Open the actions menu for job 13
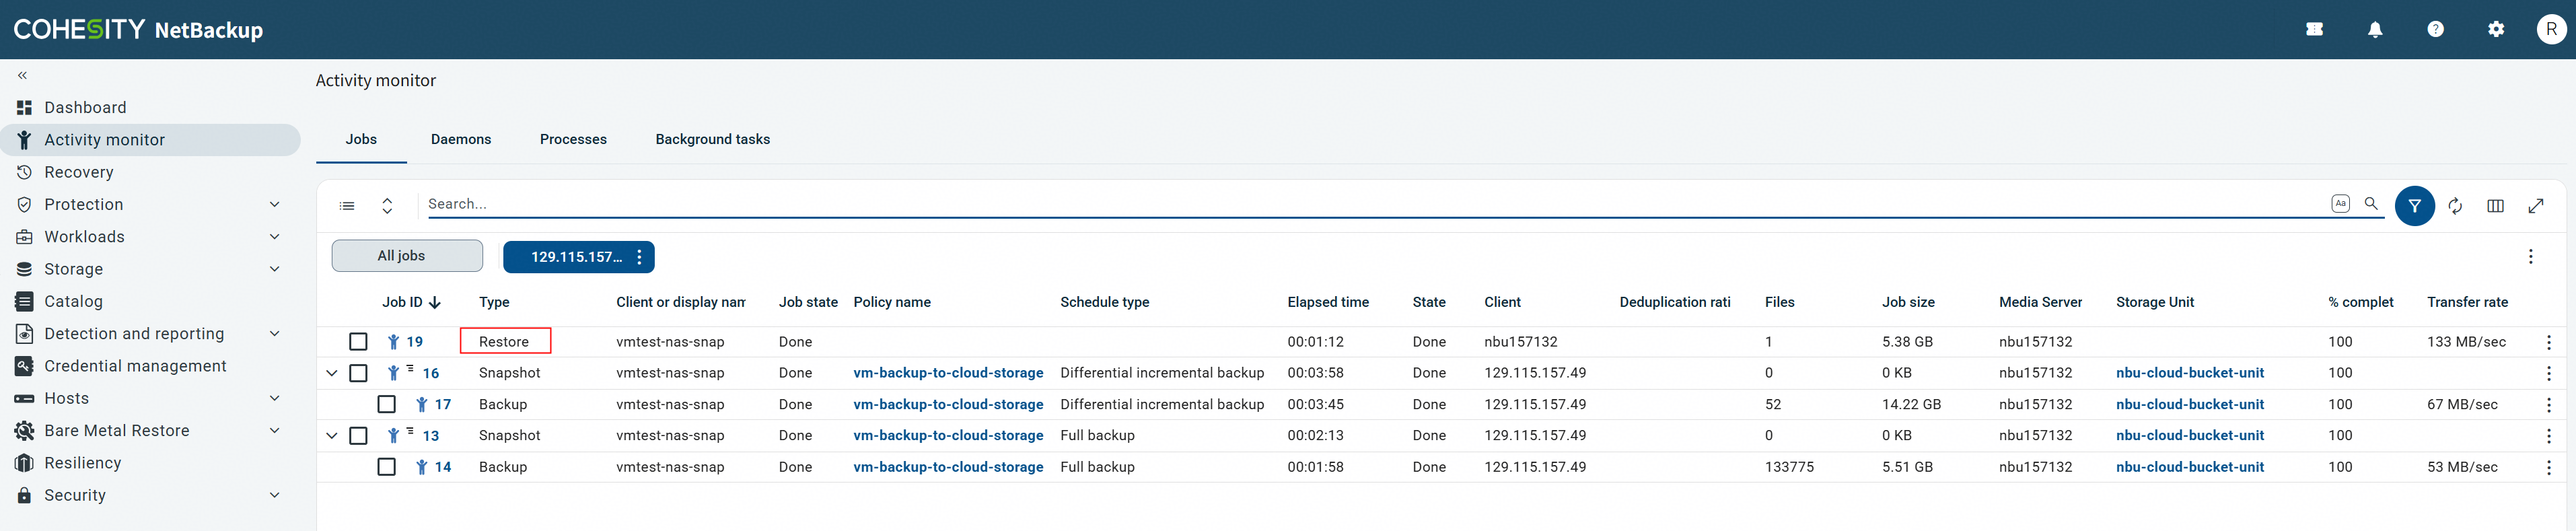The image size is (2576, 531). coord(2548,436)
